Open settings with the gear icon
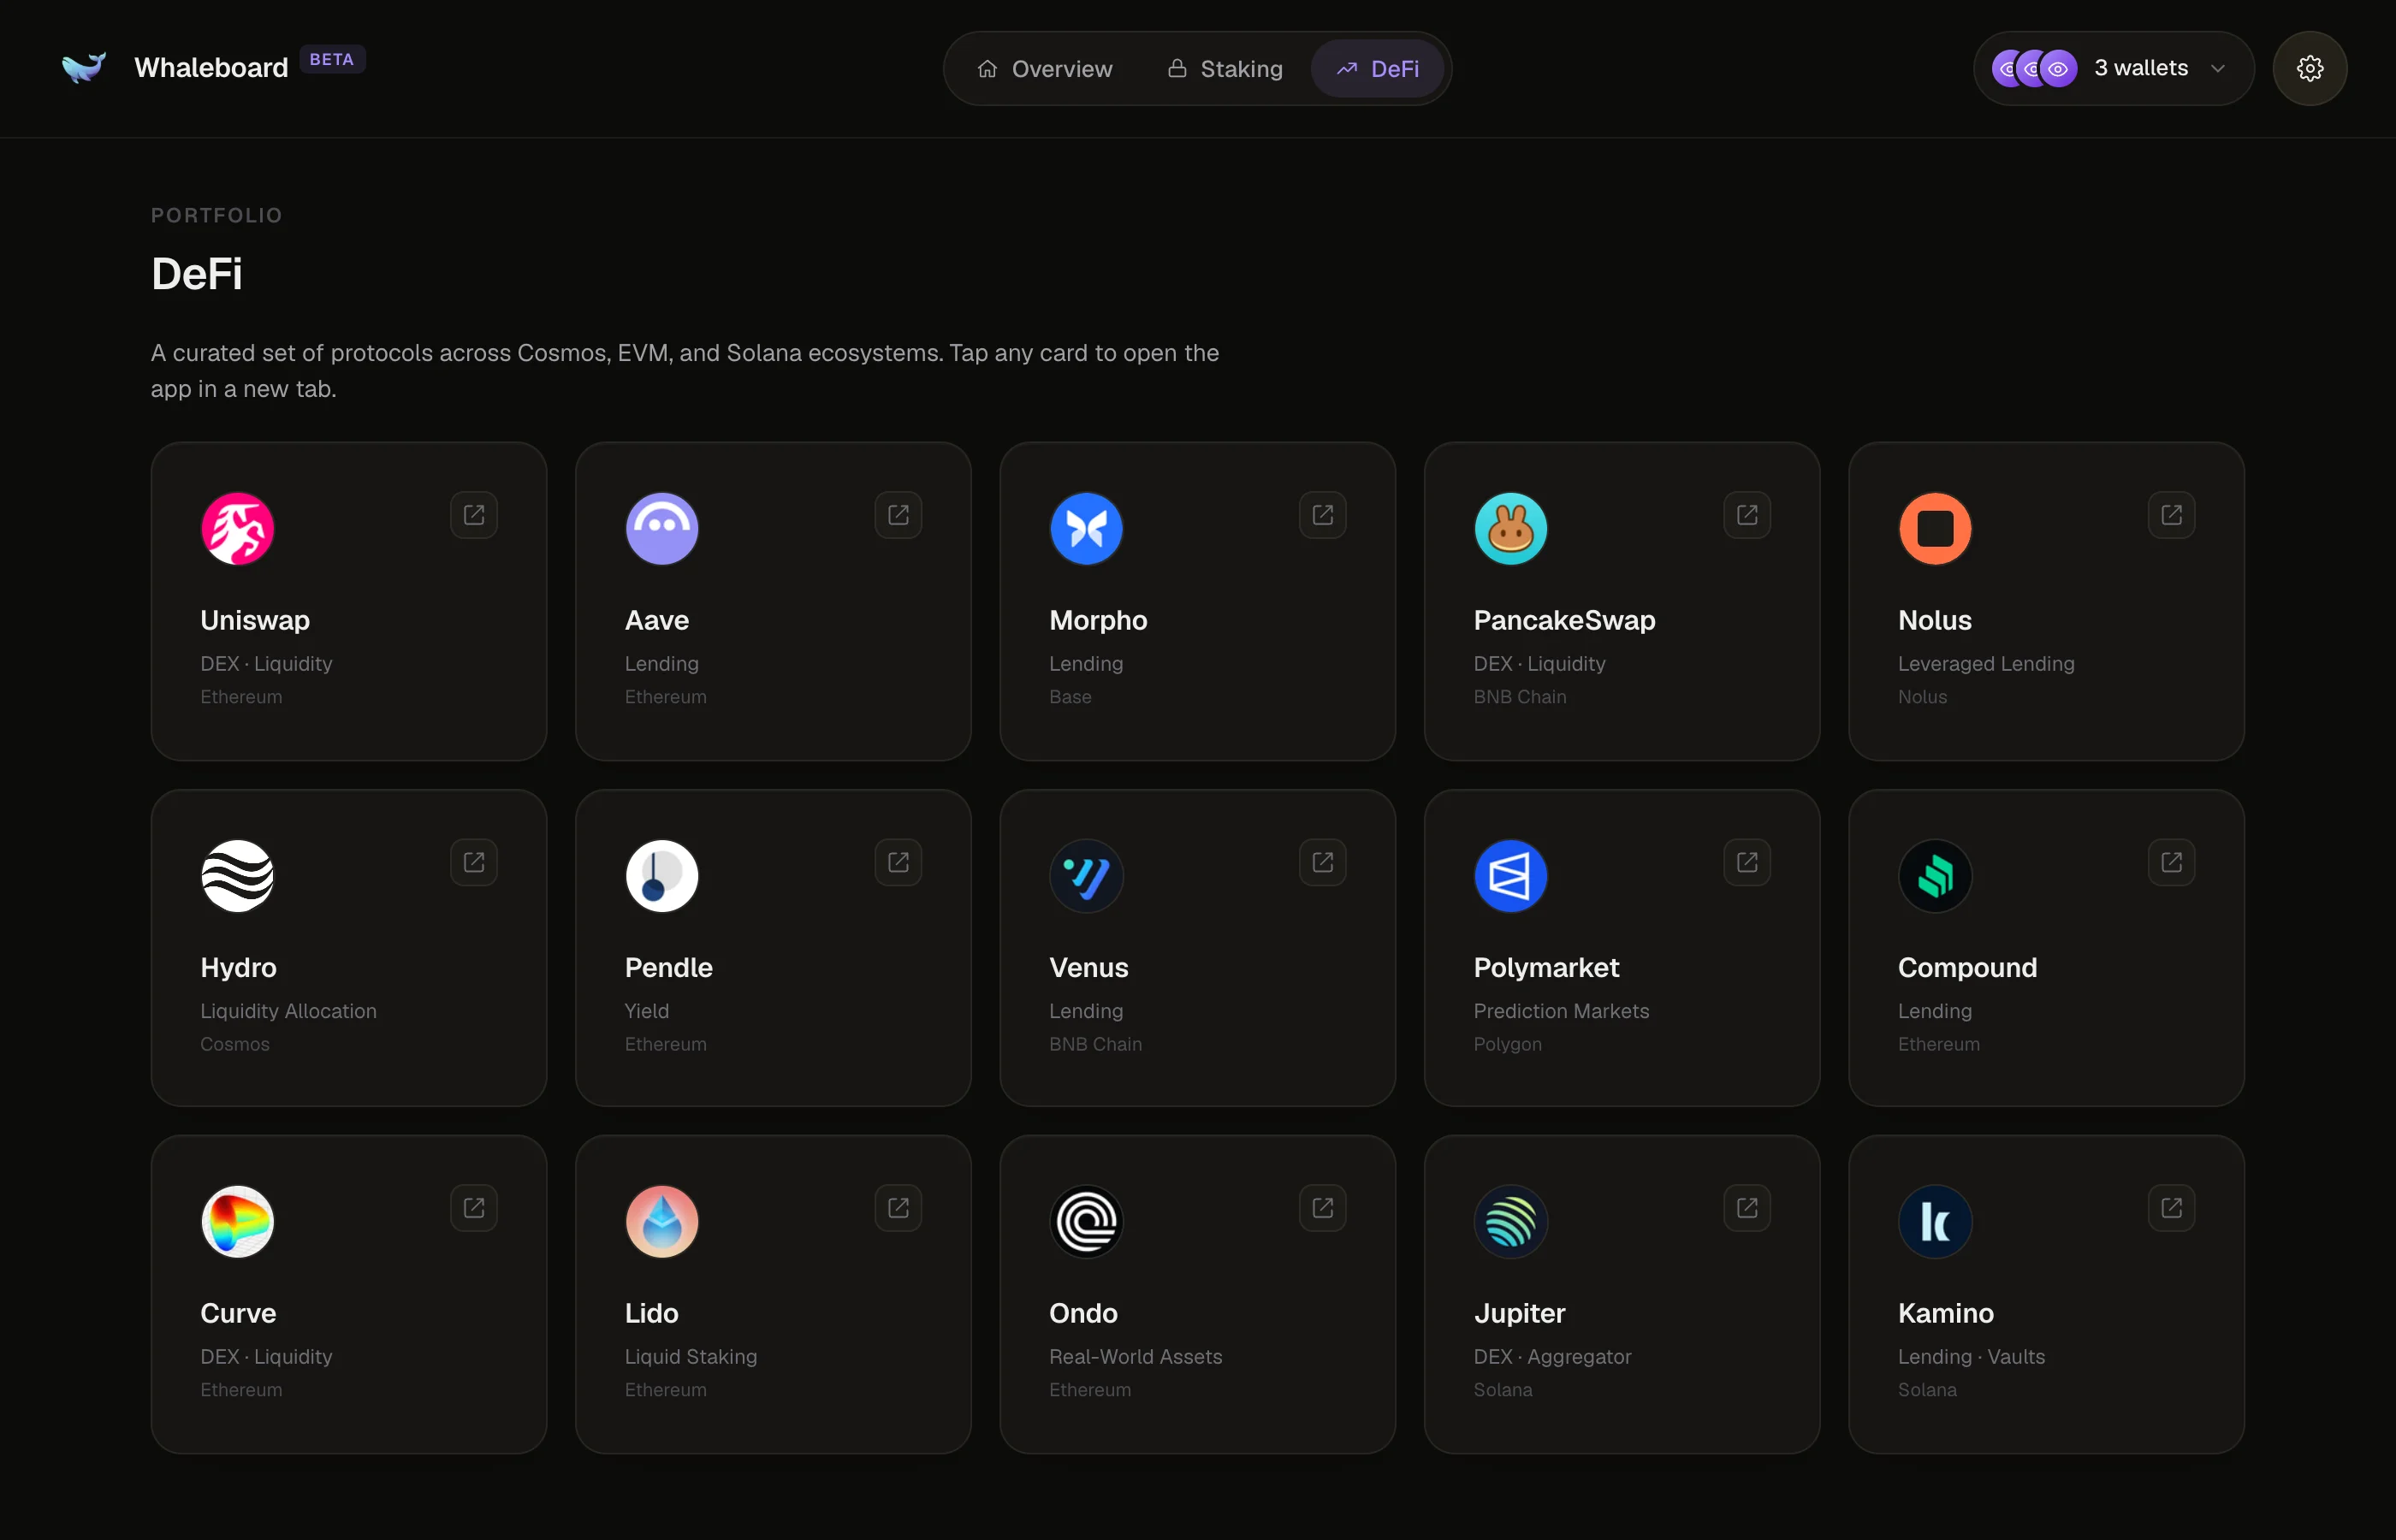The width and height of the screenshot is (2396, 1540). click(x=2309, y=68)
